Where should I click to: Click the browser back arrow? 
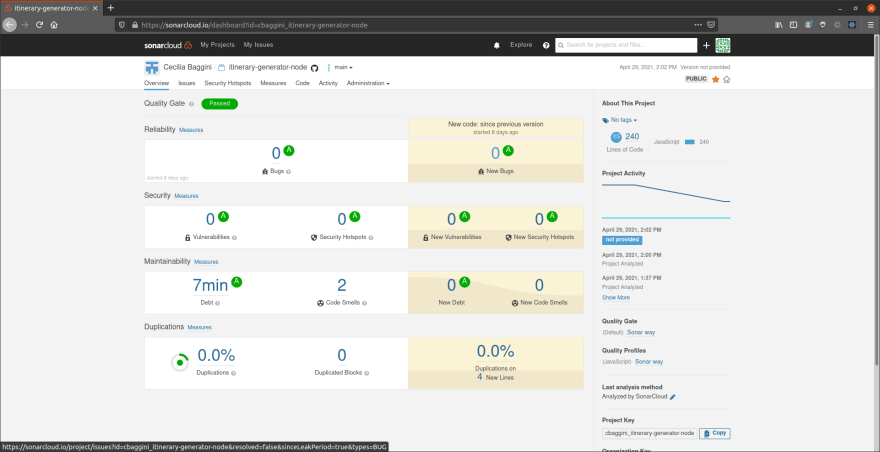point(10,25)
